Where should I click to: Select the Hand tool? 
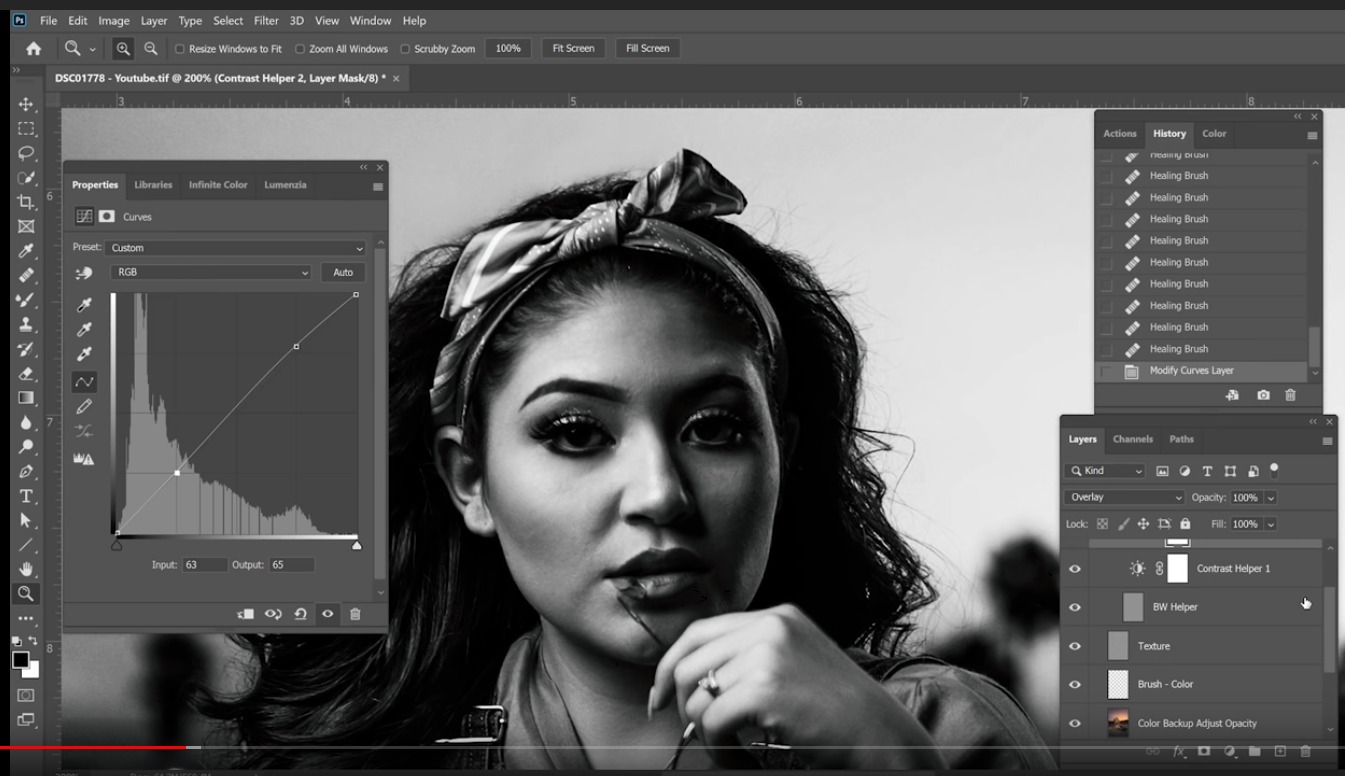[26, 569]
